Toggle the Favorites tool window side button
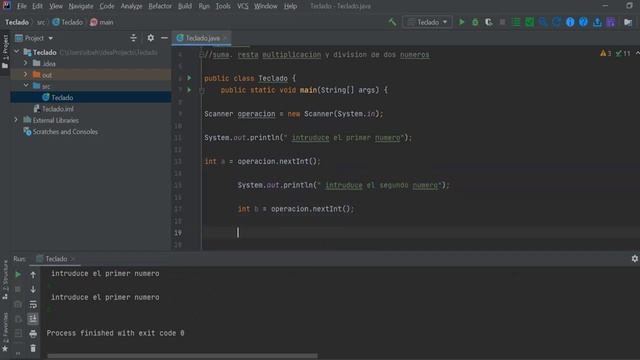 [5, 332]
